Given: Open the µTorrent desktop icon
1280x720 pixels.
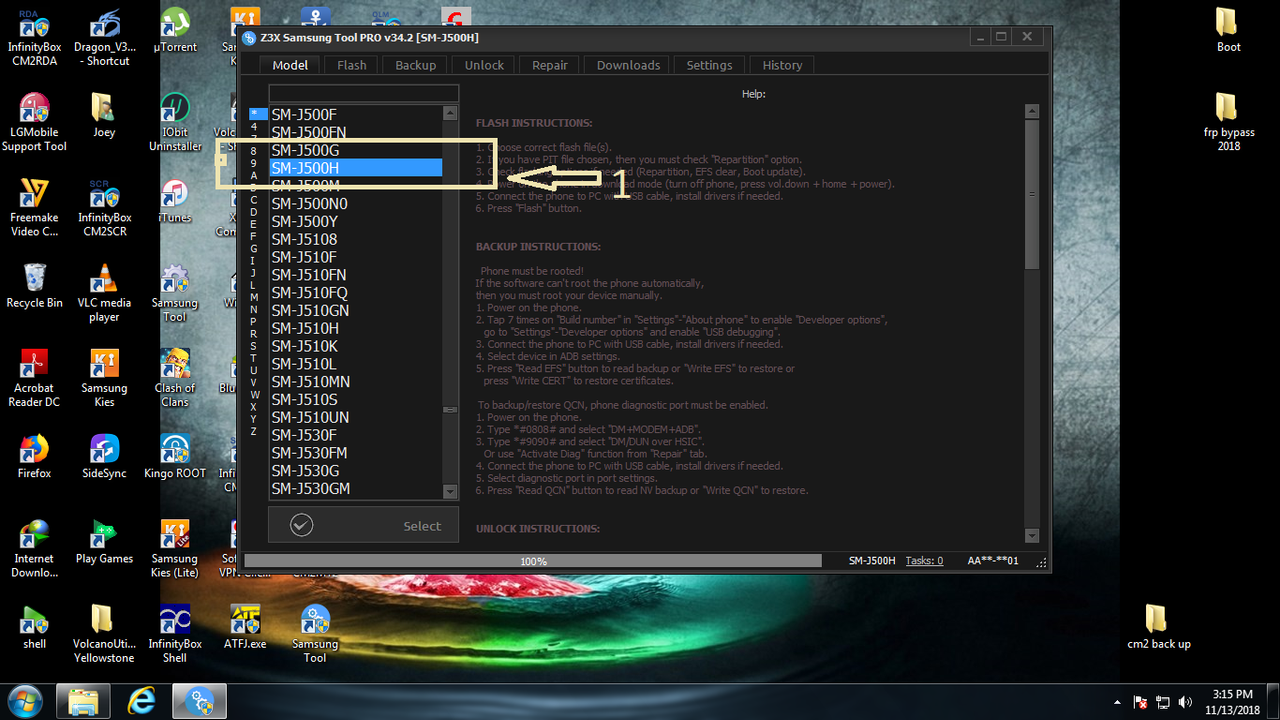Looking at the screenshot, I should click(175, 31).
